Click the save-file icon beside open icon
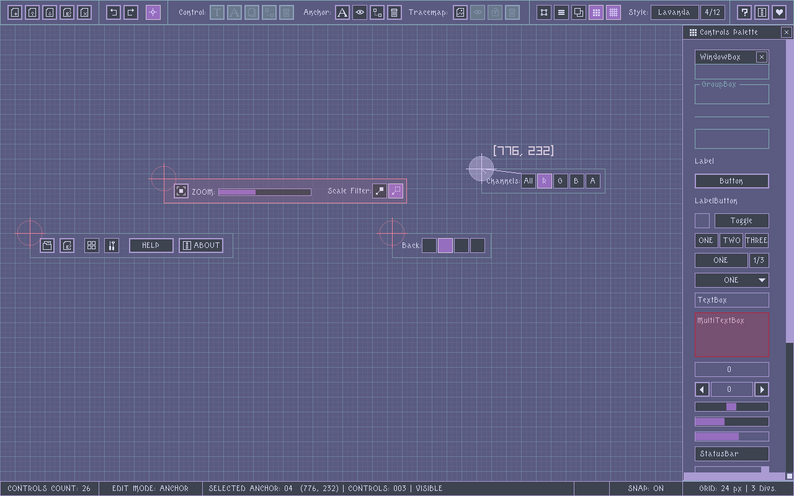 (x=67, y=245)
